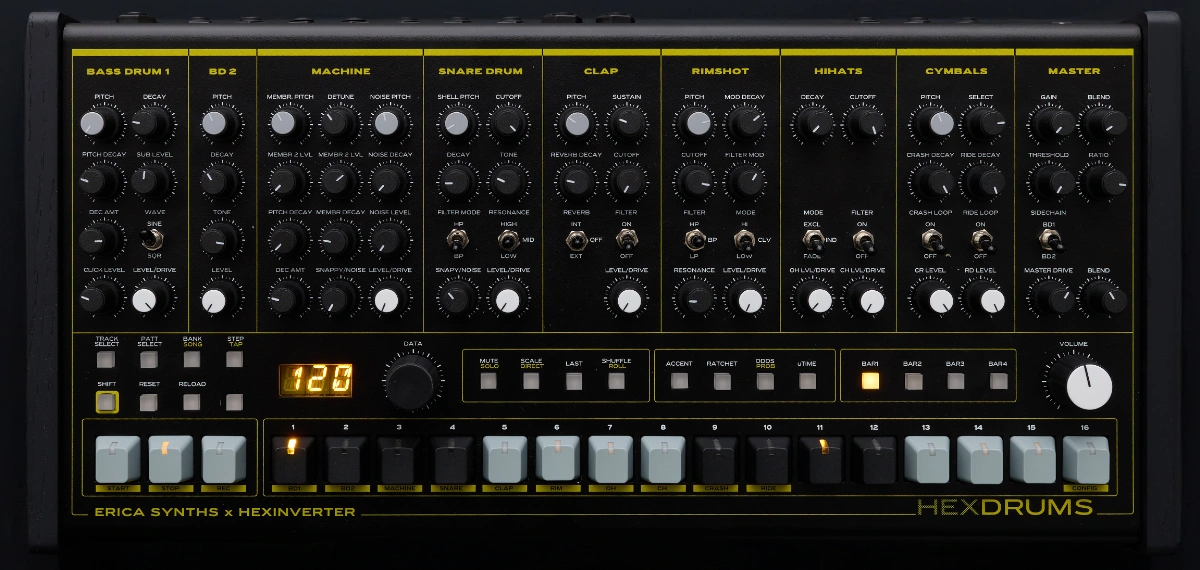The width and height of the screenshot is (1200, 570).
Task: Flip the Snare Drum Resonance High/Mid/Low switch
Action: 508,240
